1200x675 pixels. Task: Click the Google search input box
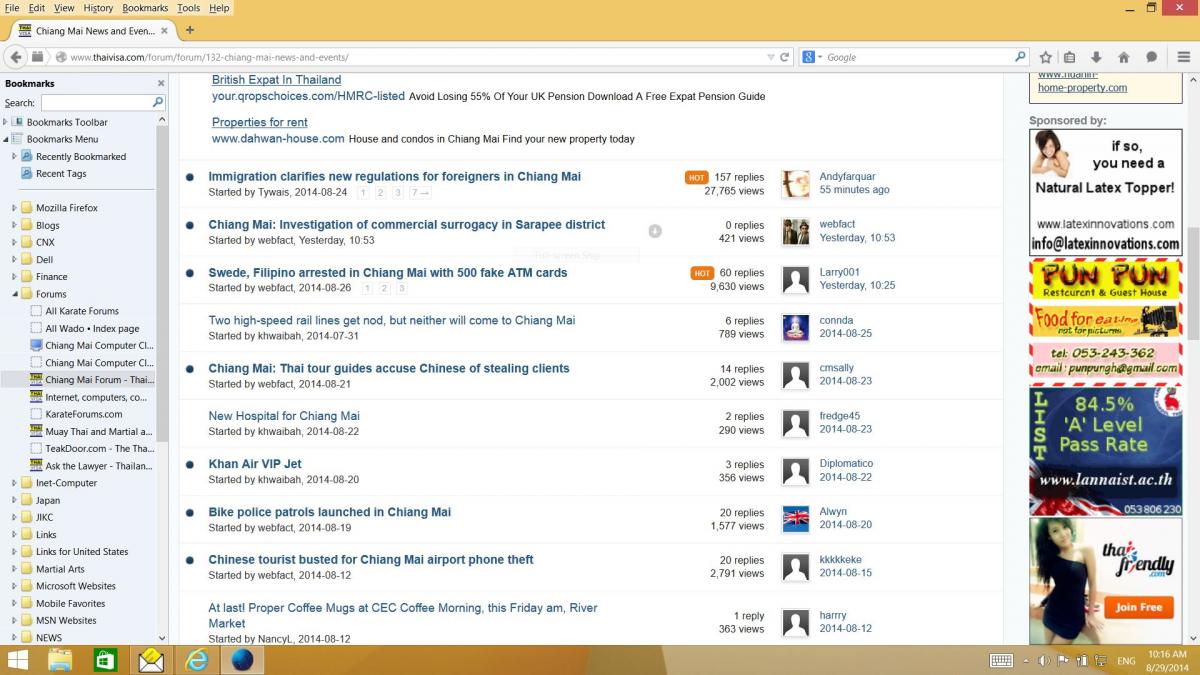pos(918,57)
